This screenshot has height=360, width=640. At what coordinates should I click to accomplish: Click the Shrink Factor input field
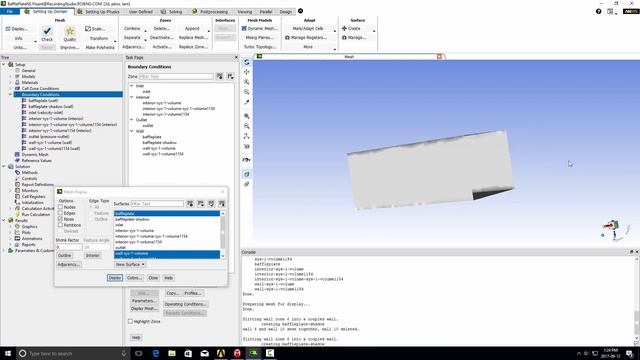[69, 247]
